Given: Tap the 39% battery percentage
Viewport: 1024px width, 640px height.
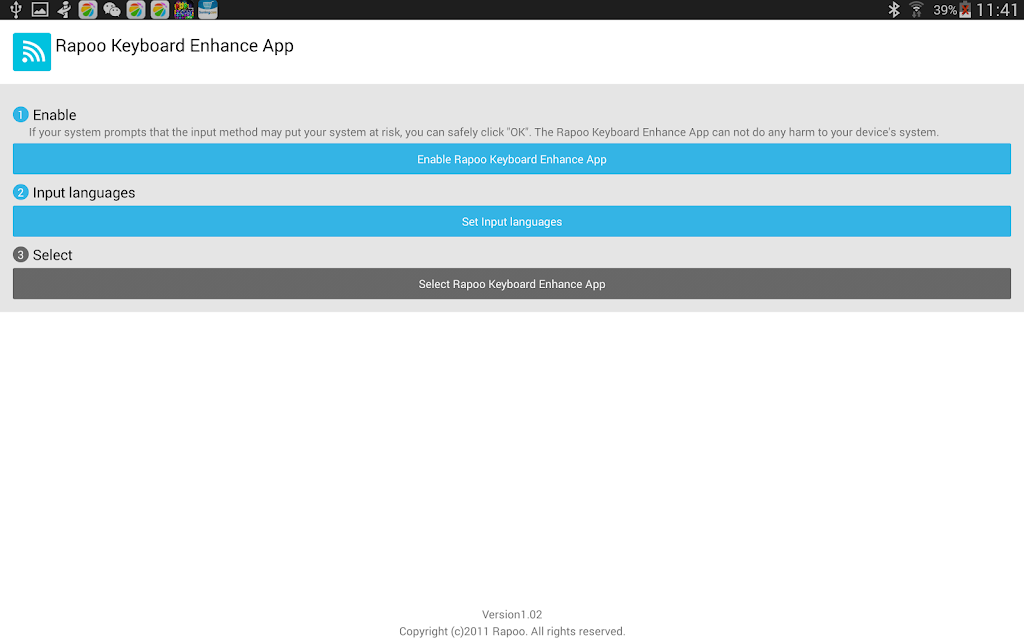Looking at the screenshot, I should 944,10.
